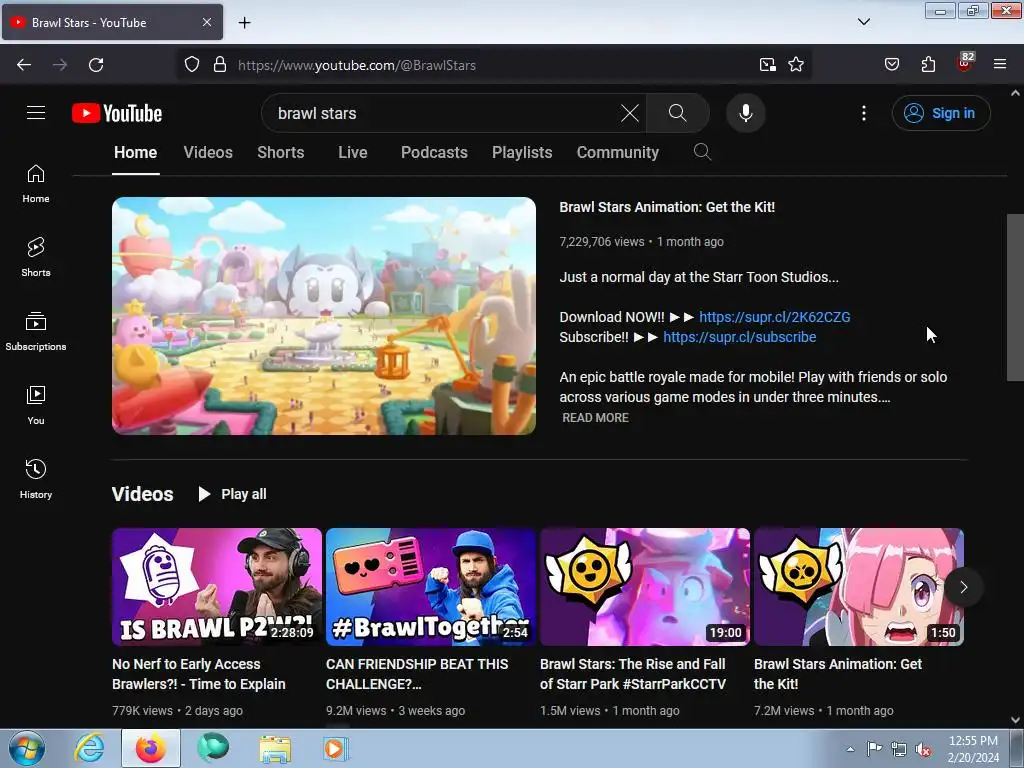Open the supr.cl/2K62CZG download link
This screenshot has width=1024, height=768.
pyautogui.click(x=775, y=317)
